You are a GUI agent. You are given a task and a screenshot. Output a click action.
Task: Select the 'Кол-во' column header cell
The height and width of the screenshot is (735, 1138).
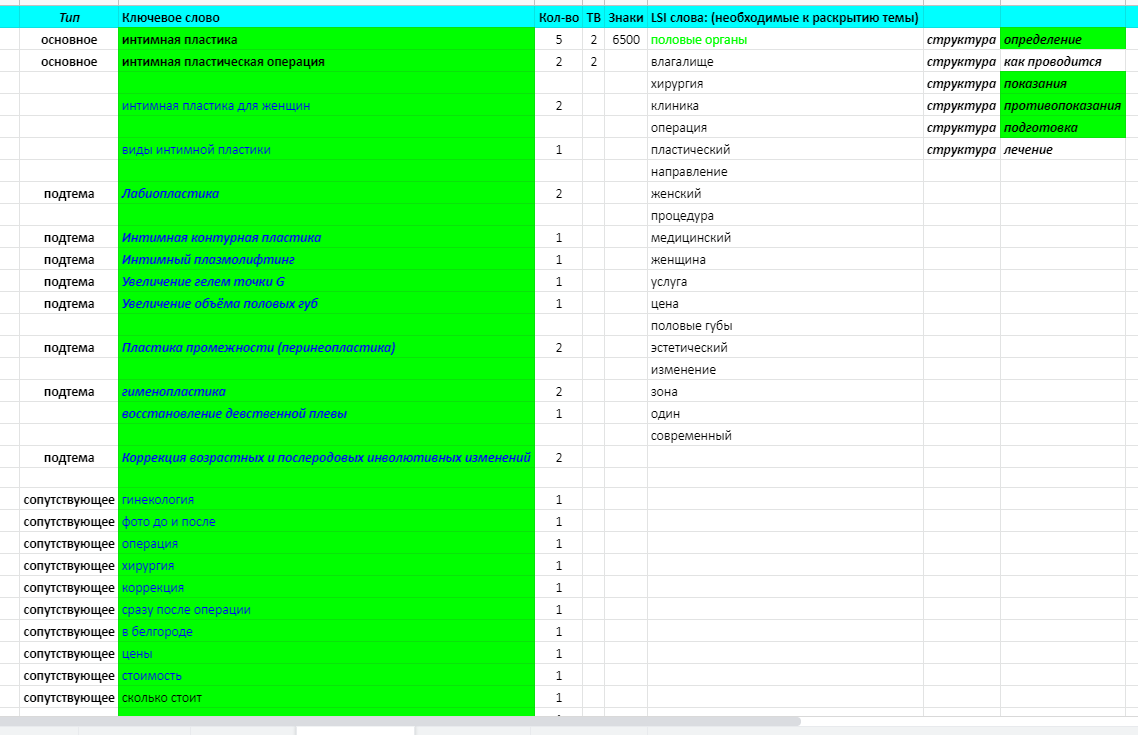[x=558, y=17]
